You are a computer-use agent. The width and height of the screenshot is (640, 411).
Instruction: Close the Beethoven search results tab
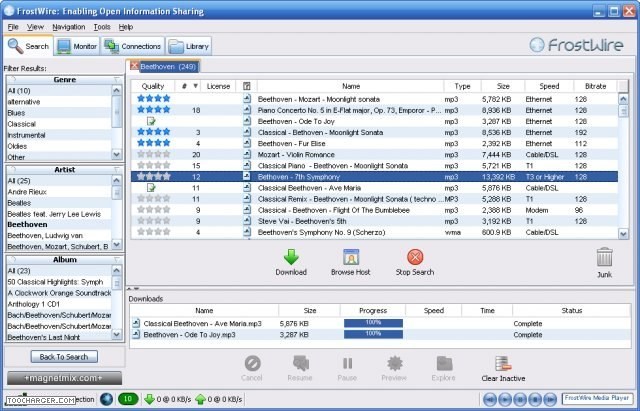[135, 66]
